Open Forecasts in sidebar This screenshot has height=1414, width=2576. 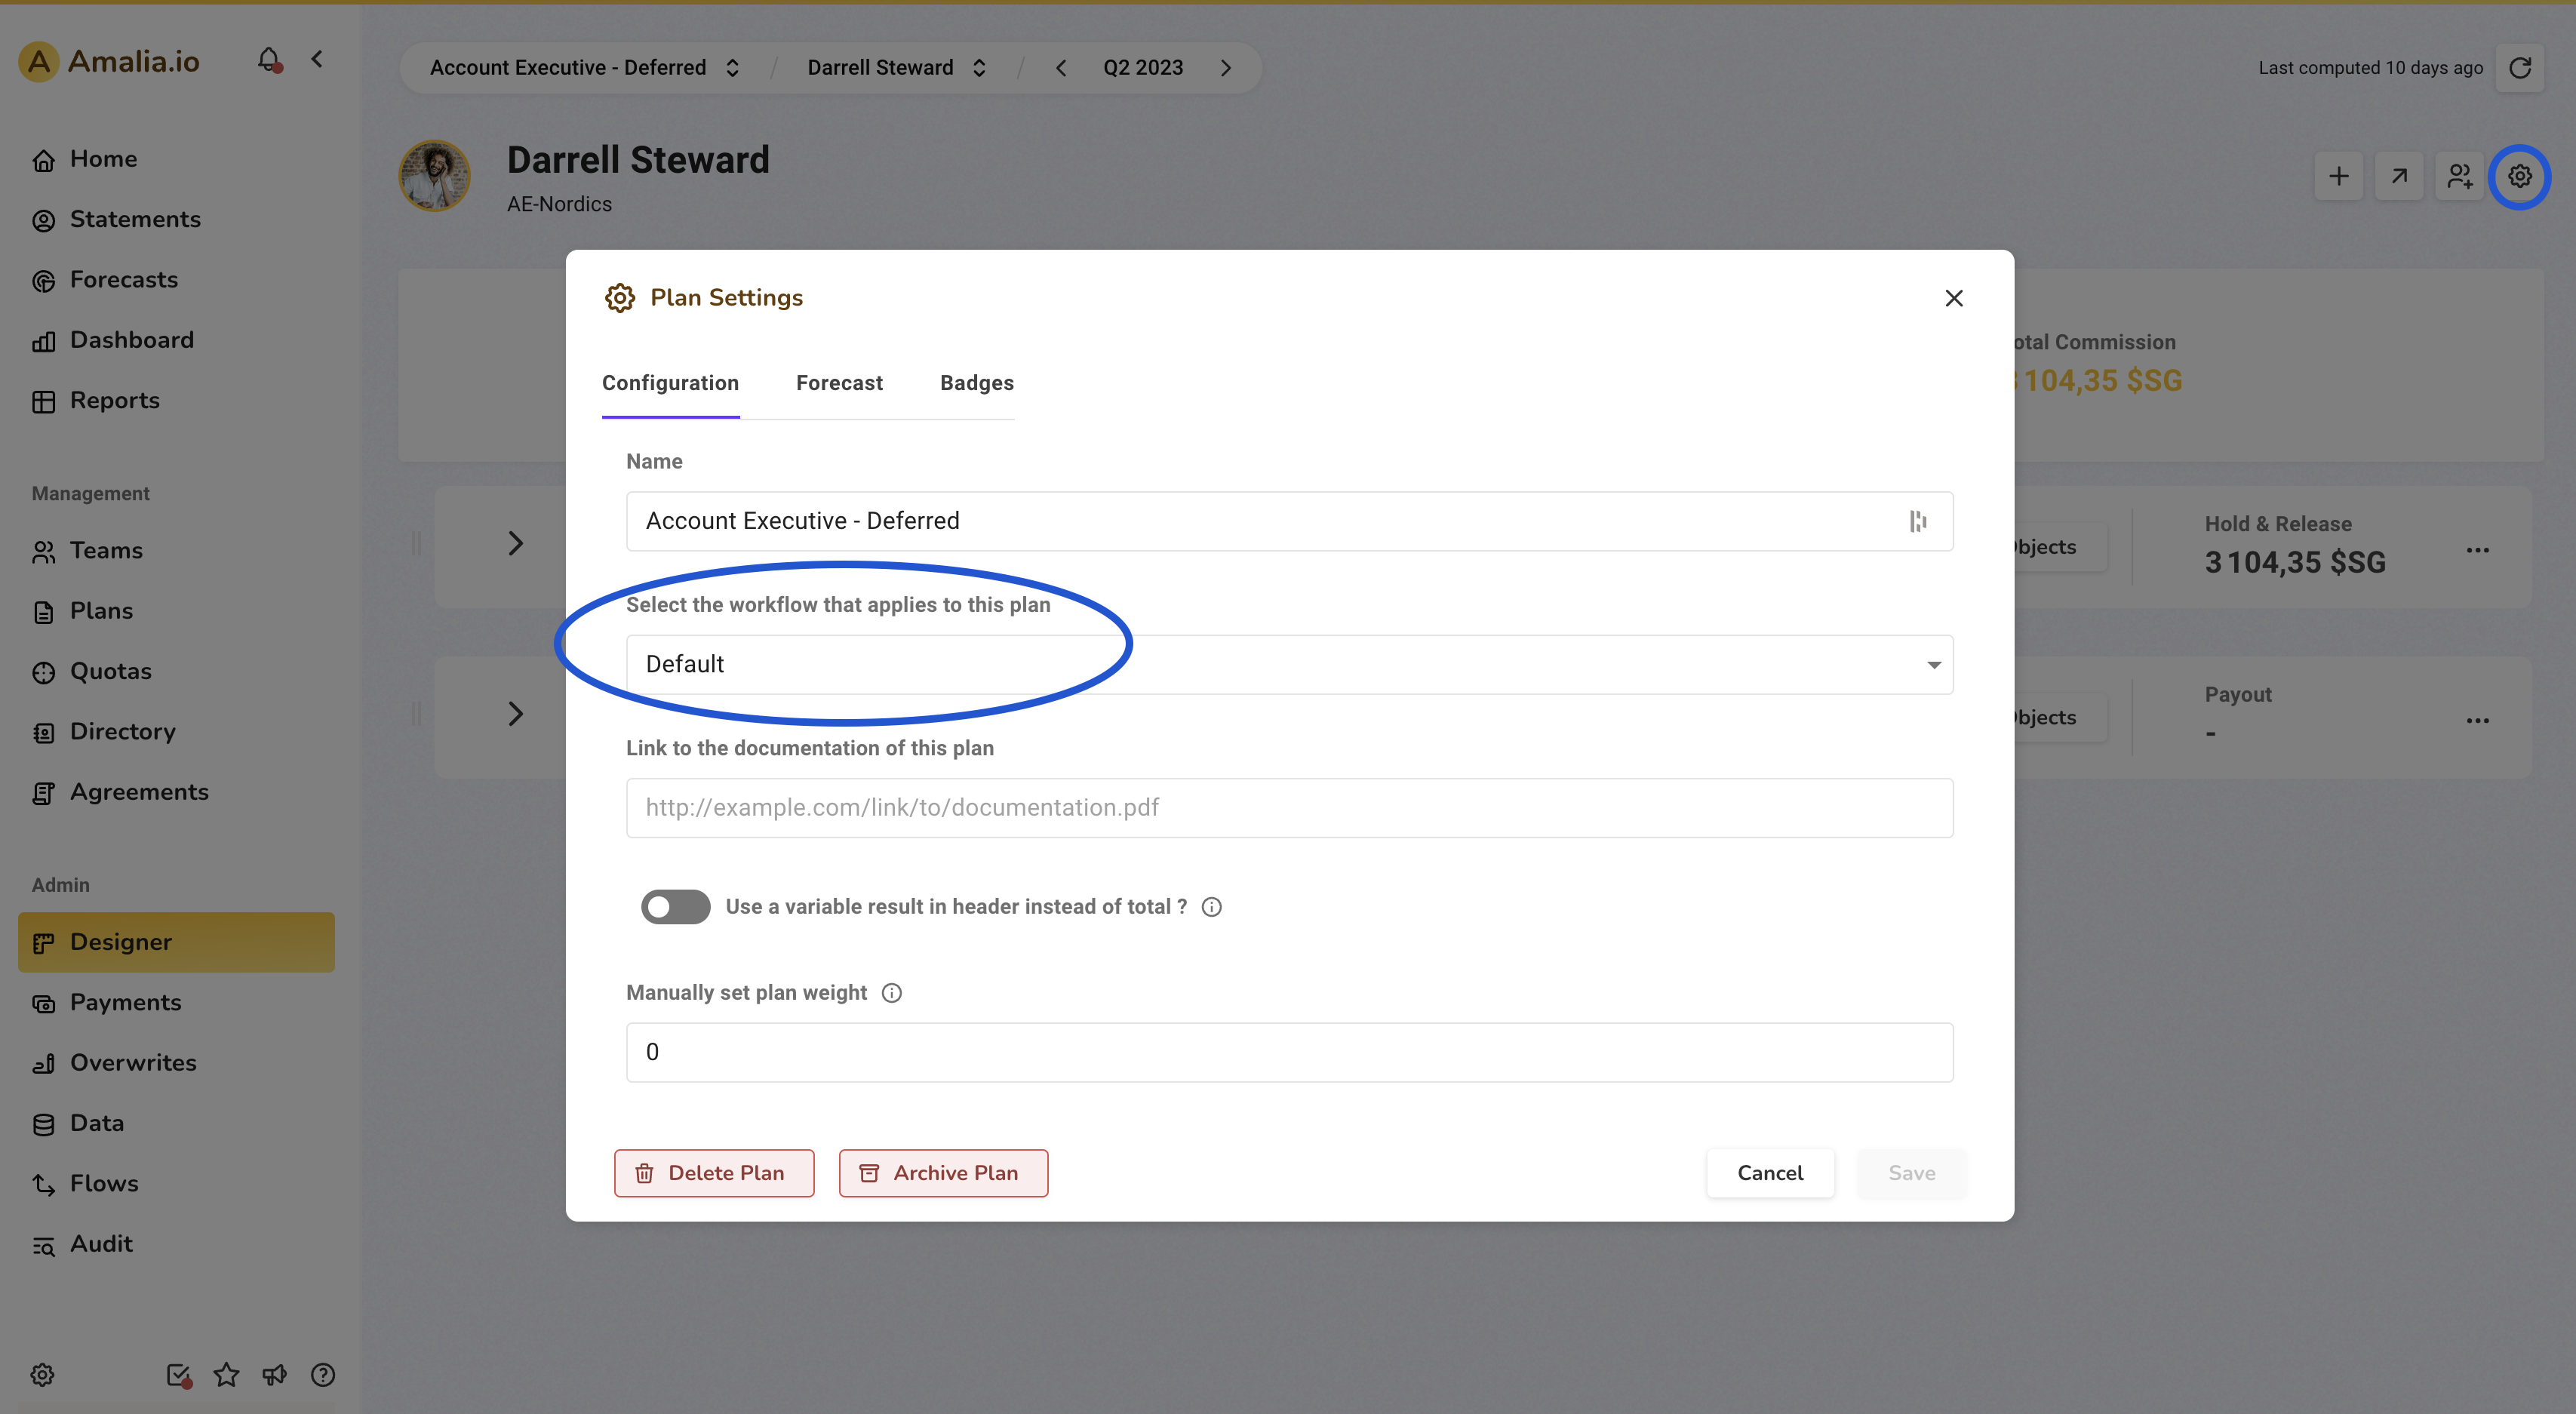[176, 280]
